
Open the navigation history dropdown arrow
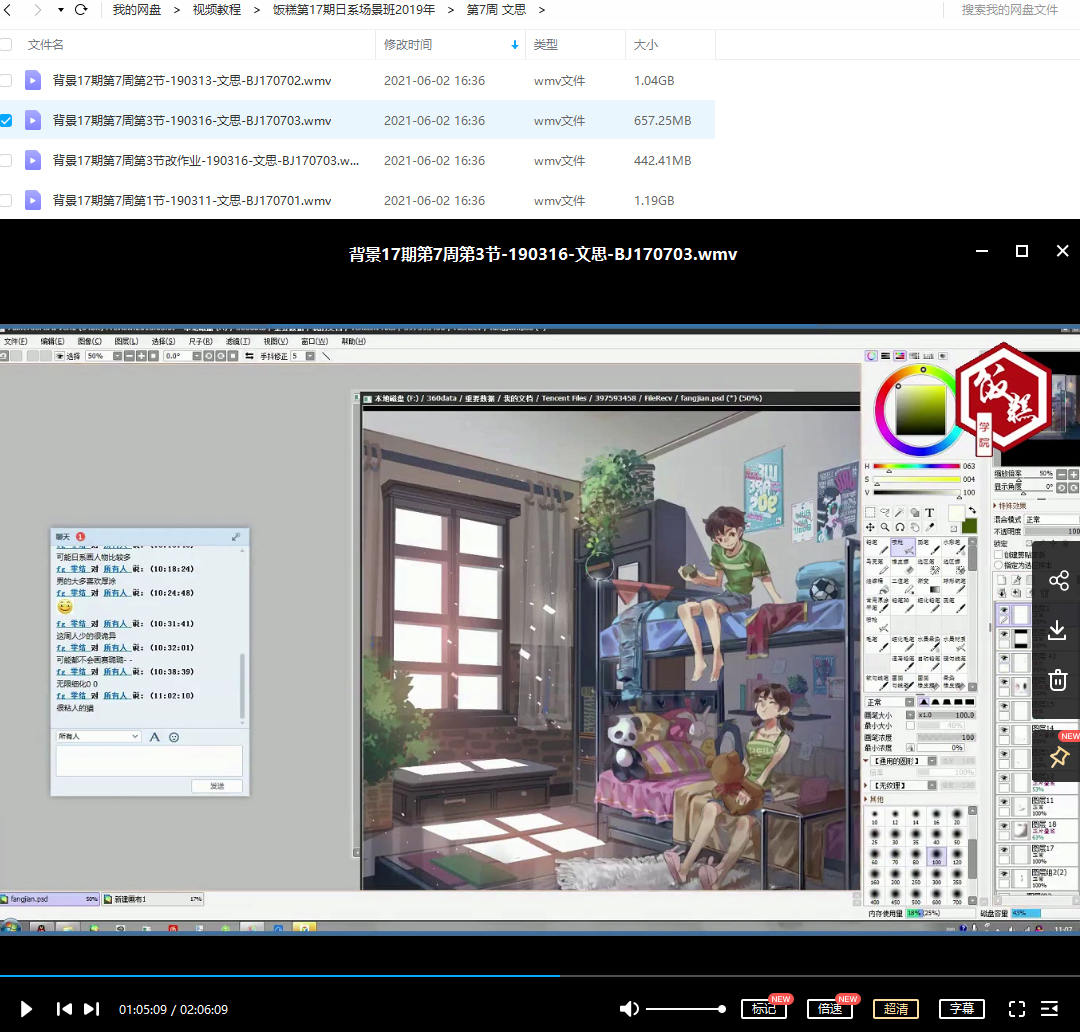pos(61,10)
